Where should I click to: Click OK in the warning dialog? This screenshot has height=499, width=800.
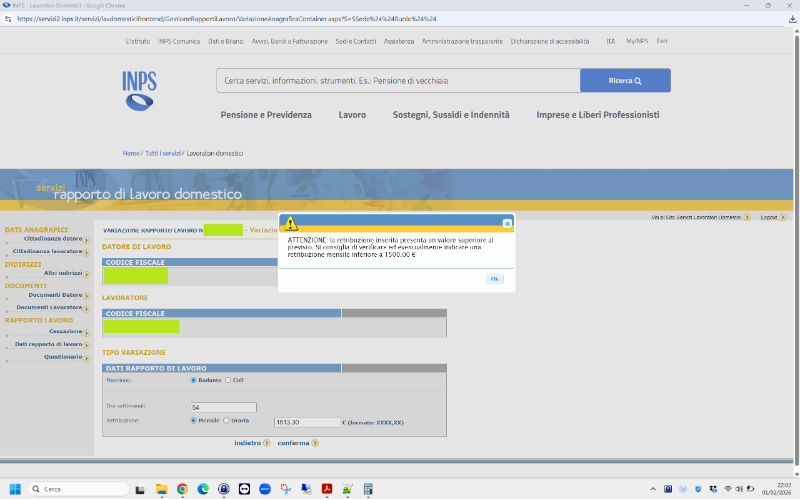495,279
